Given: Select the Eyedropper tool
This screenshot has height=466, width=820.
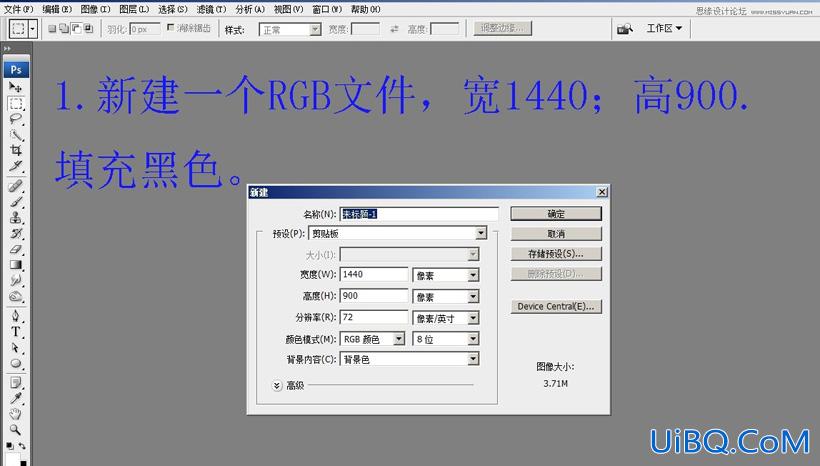Looking at the screenshot, I should (16, 398).
